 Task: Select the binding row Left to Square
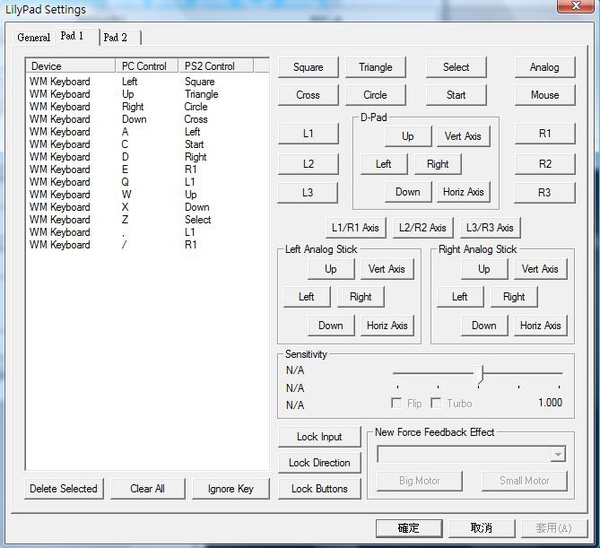[147, 82]
